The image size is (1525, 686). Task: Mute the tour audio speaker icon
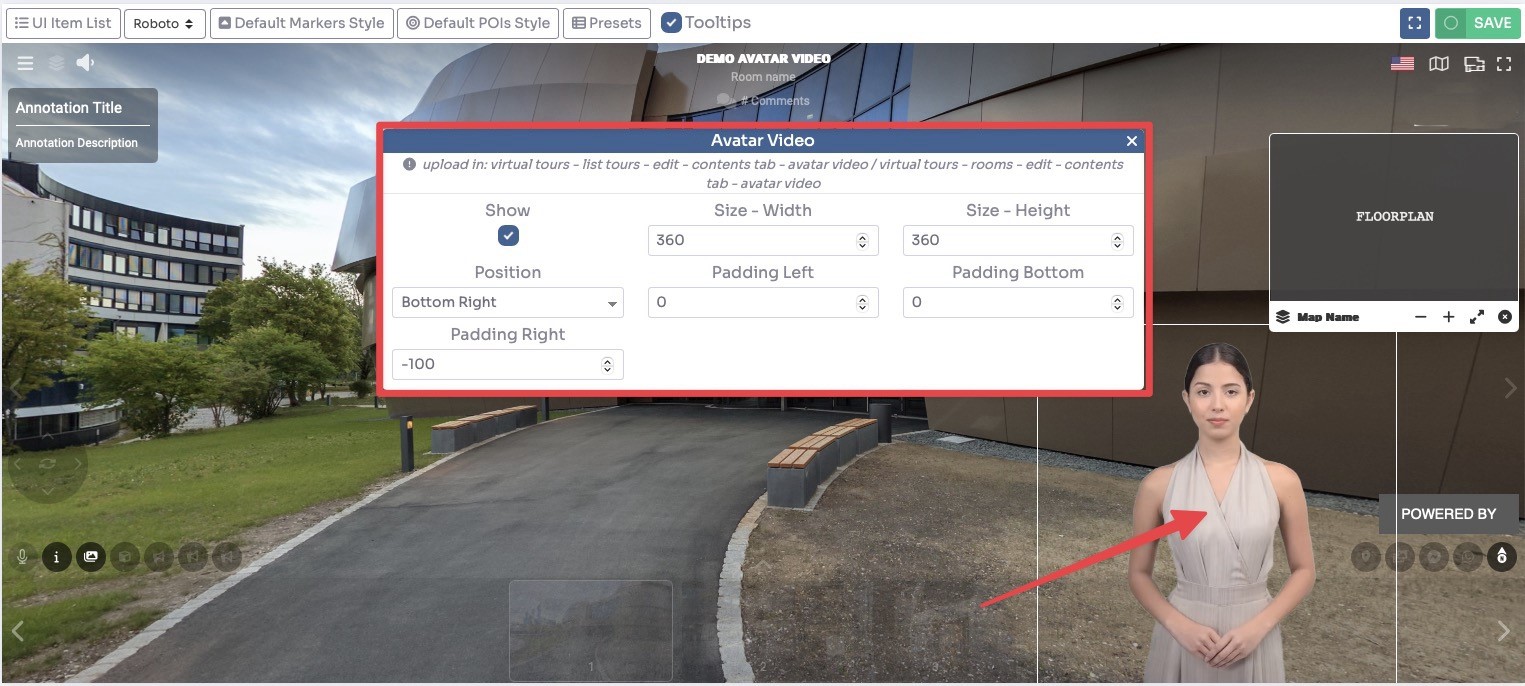[x=84, y=62]
